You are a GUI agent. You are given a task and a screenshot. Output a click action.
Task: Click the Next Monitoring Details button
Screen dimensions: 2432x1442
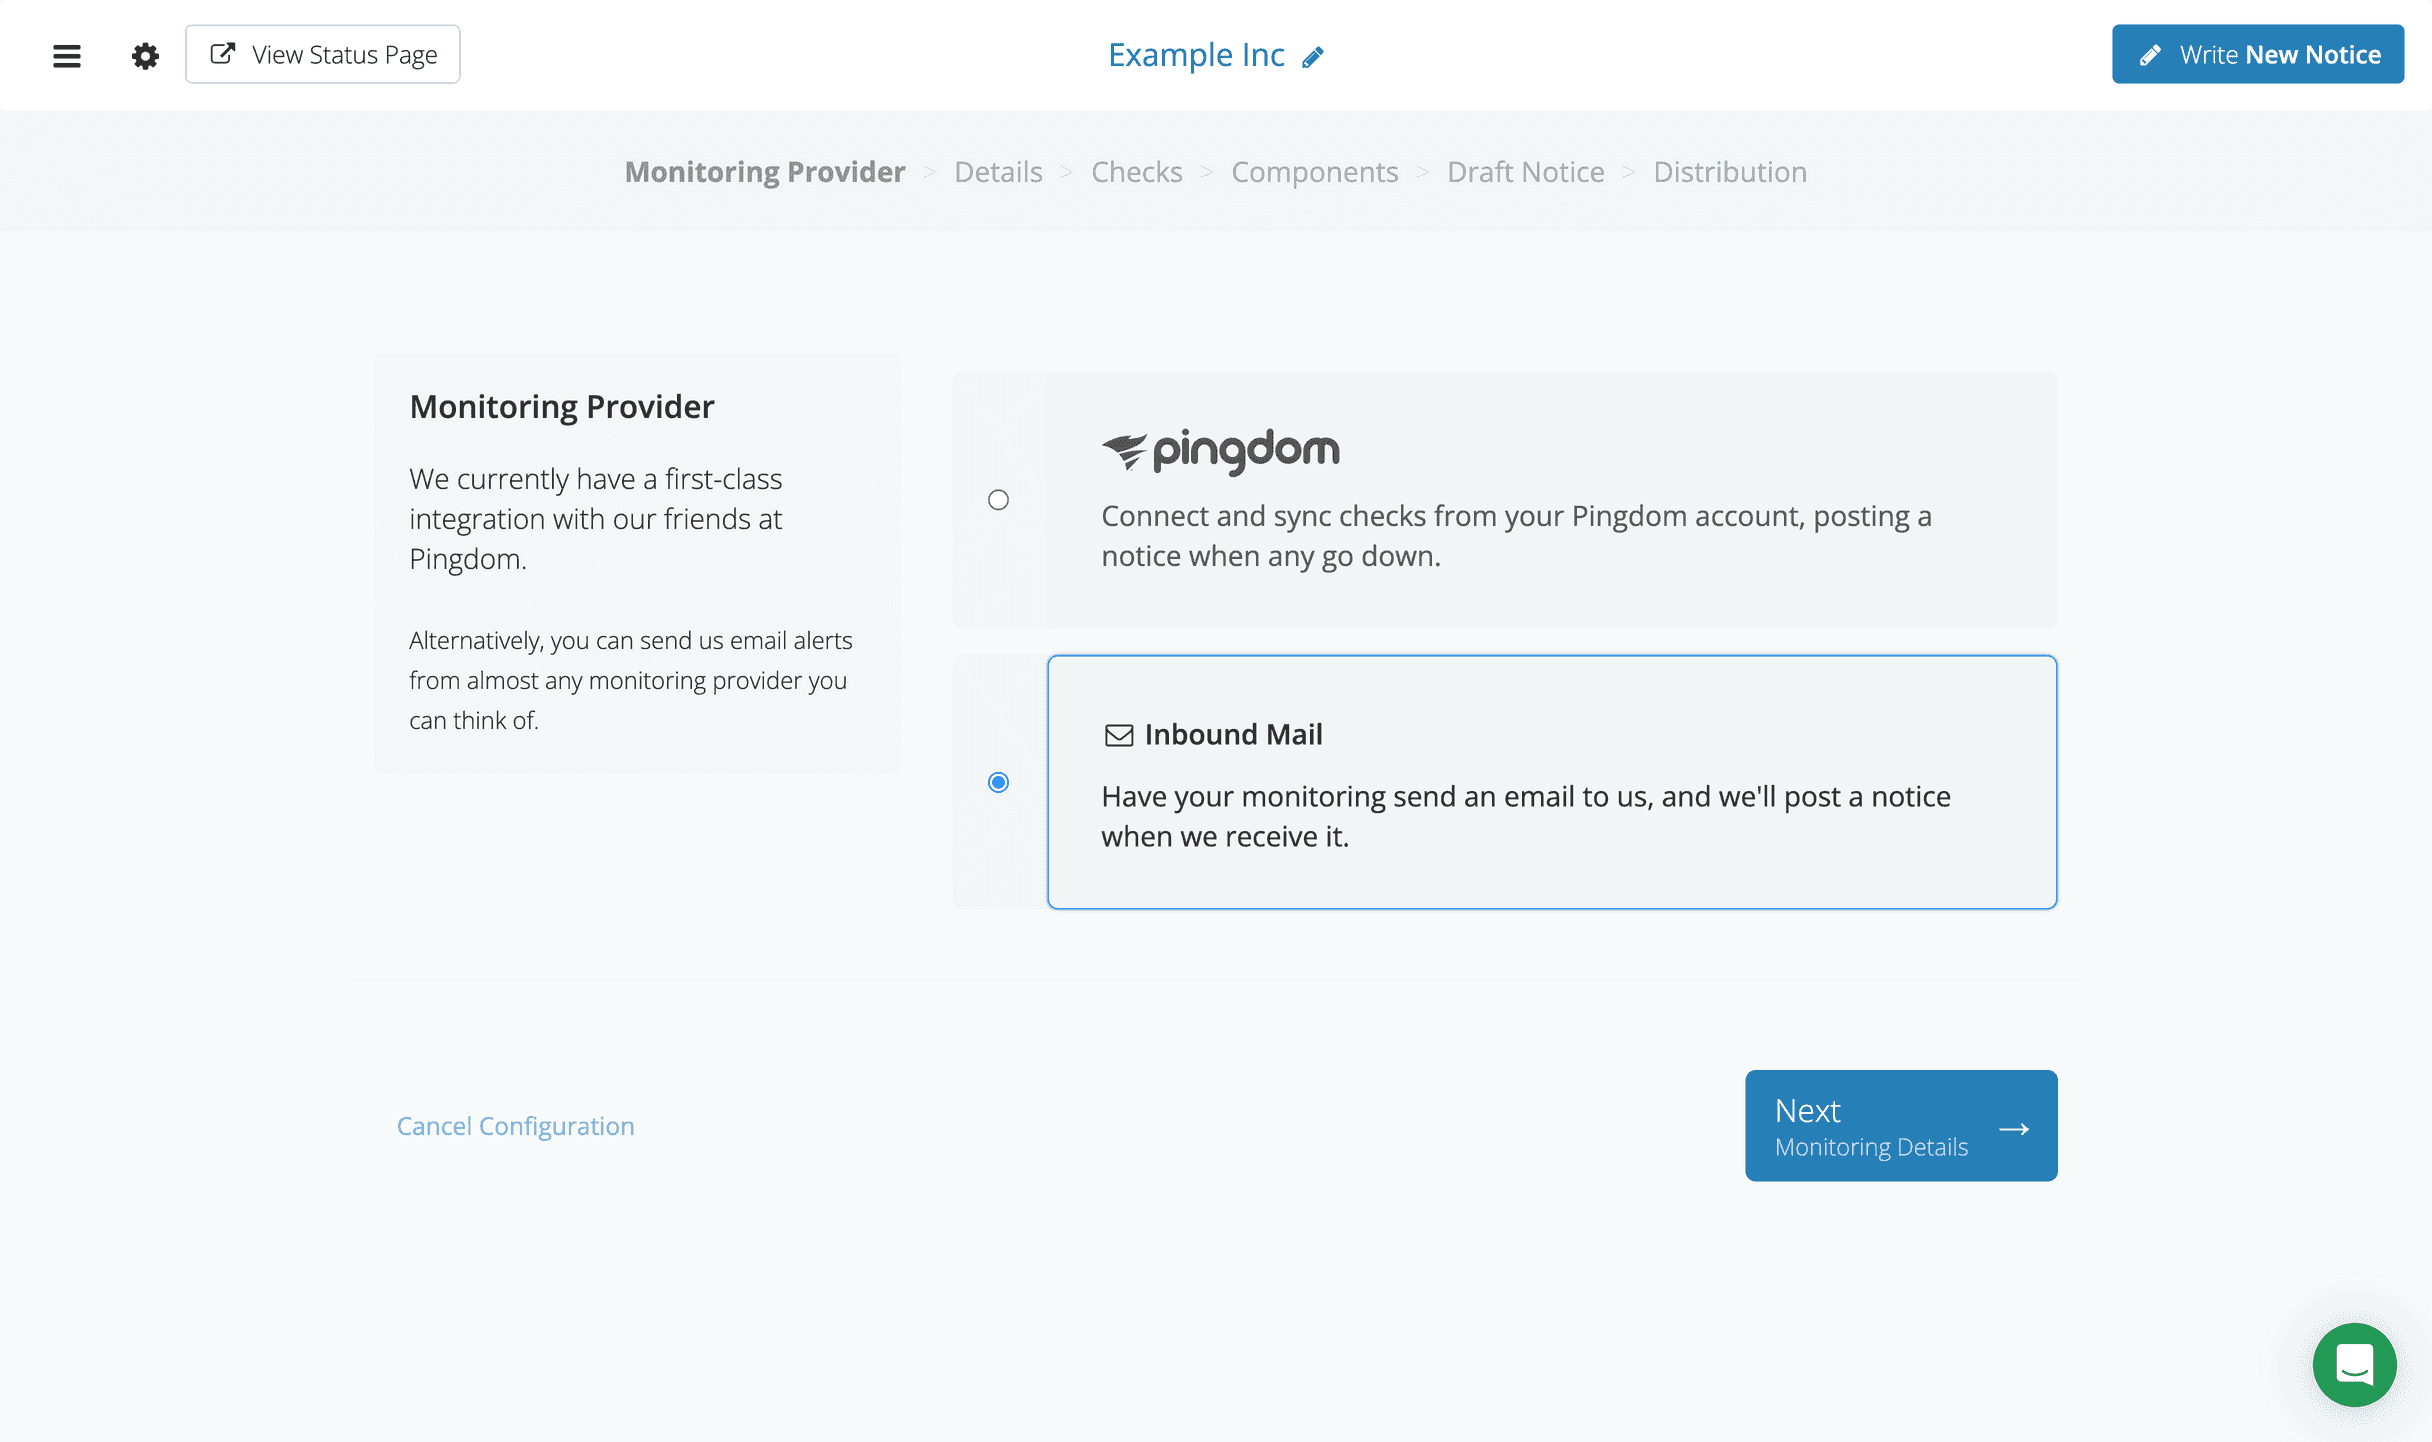click(x=1900, y=1126)
